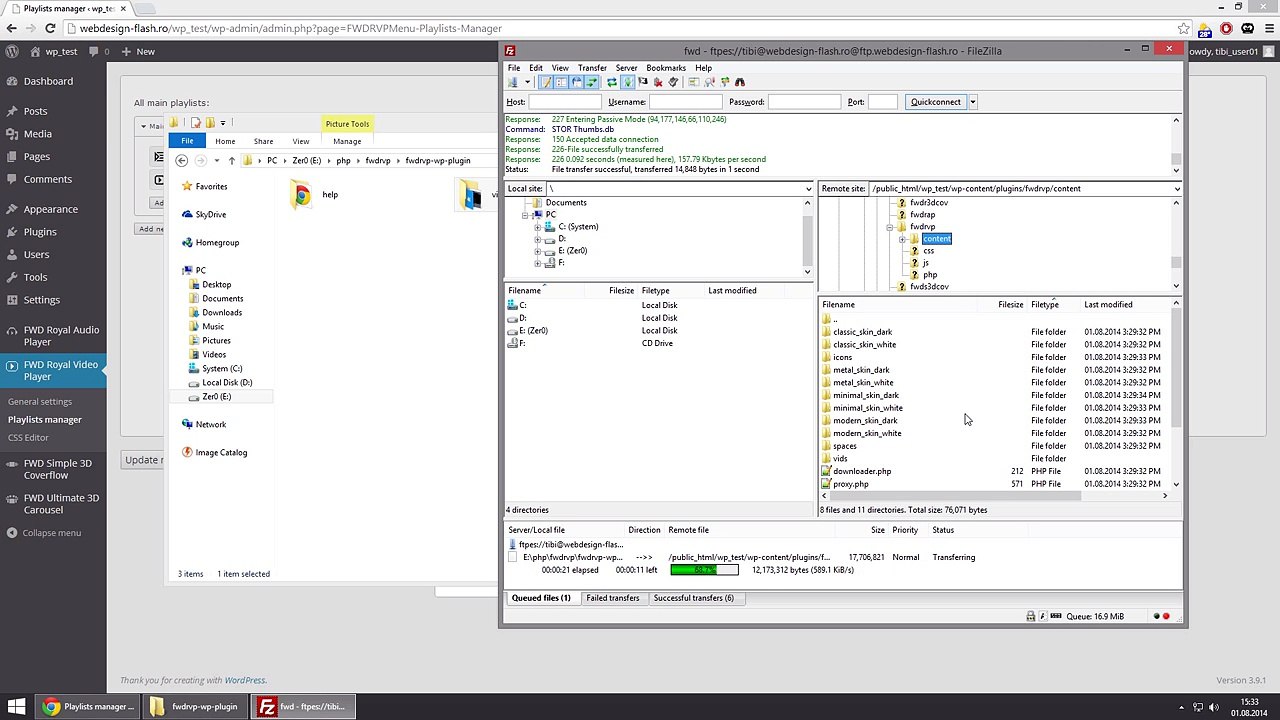
Task: Click the Users icon in WordPress sidebar
Action: coord(12,255)
